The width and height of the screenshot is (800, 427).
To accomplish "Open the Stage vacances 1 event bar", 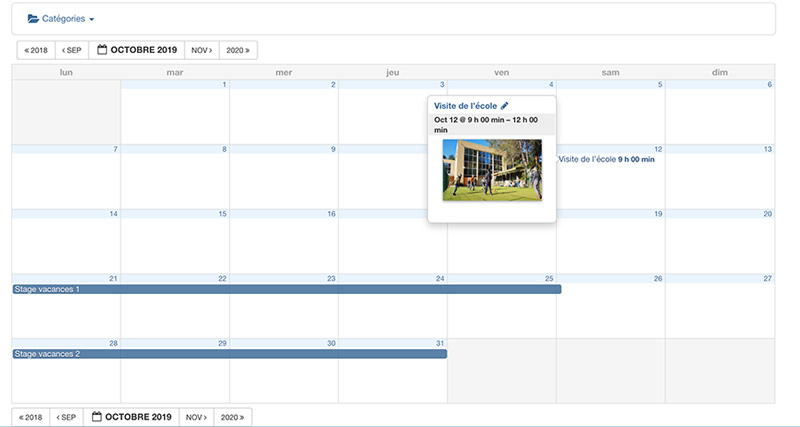I will point(287,289).
